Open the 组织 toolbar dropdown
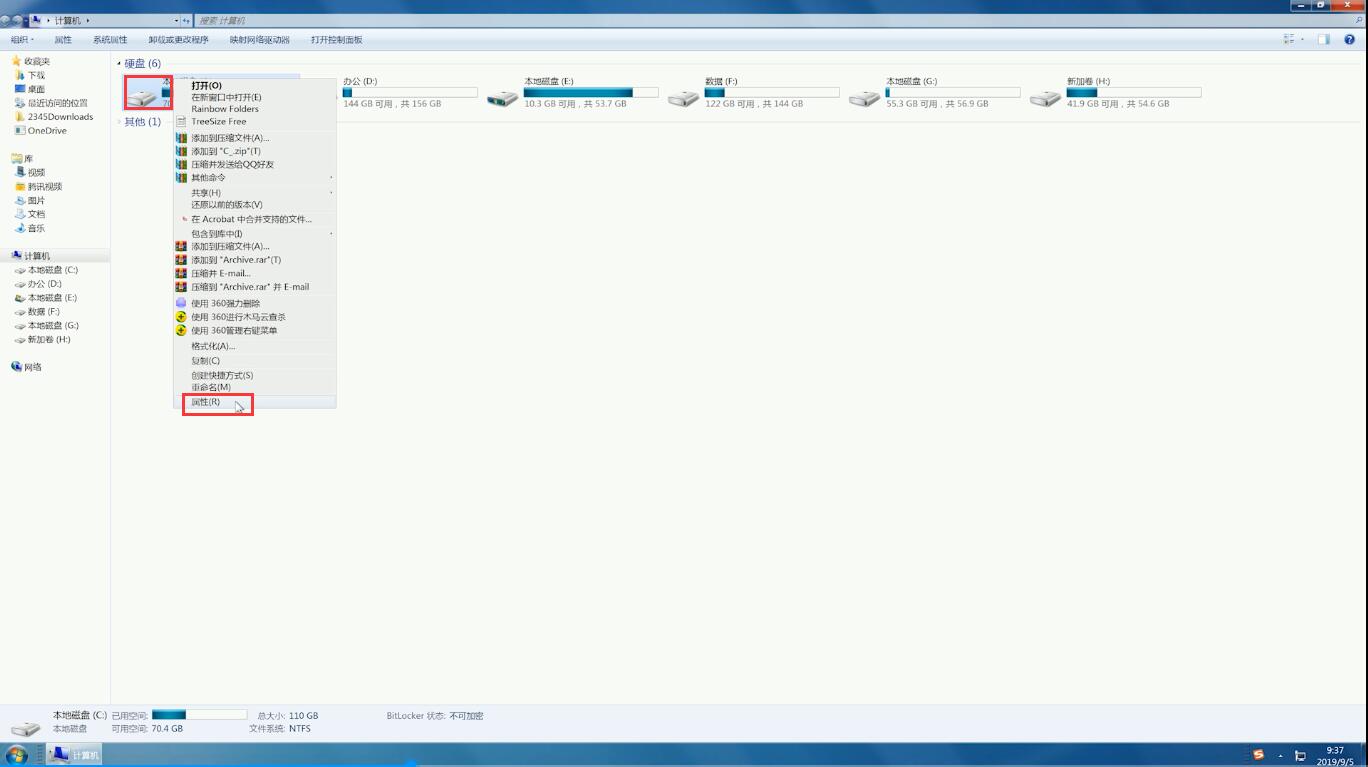Image resolution: width=1368 pixels, height=767 pixels. pyautogui.click(x=22, y=40)
